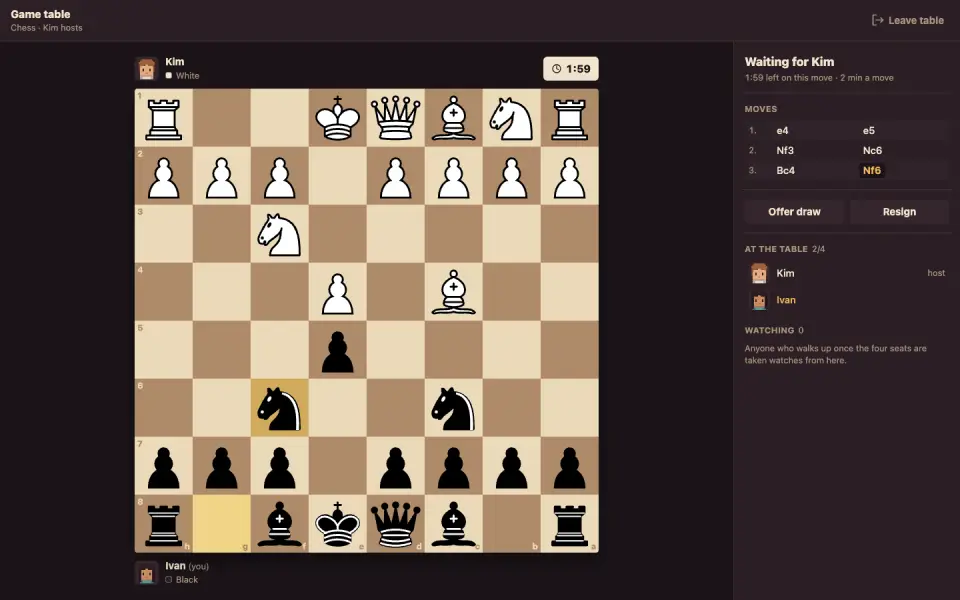960x600 pixels.
Task: Select the black king on e8
Action: pos(337,524)
